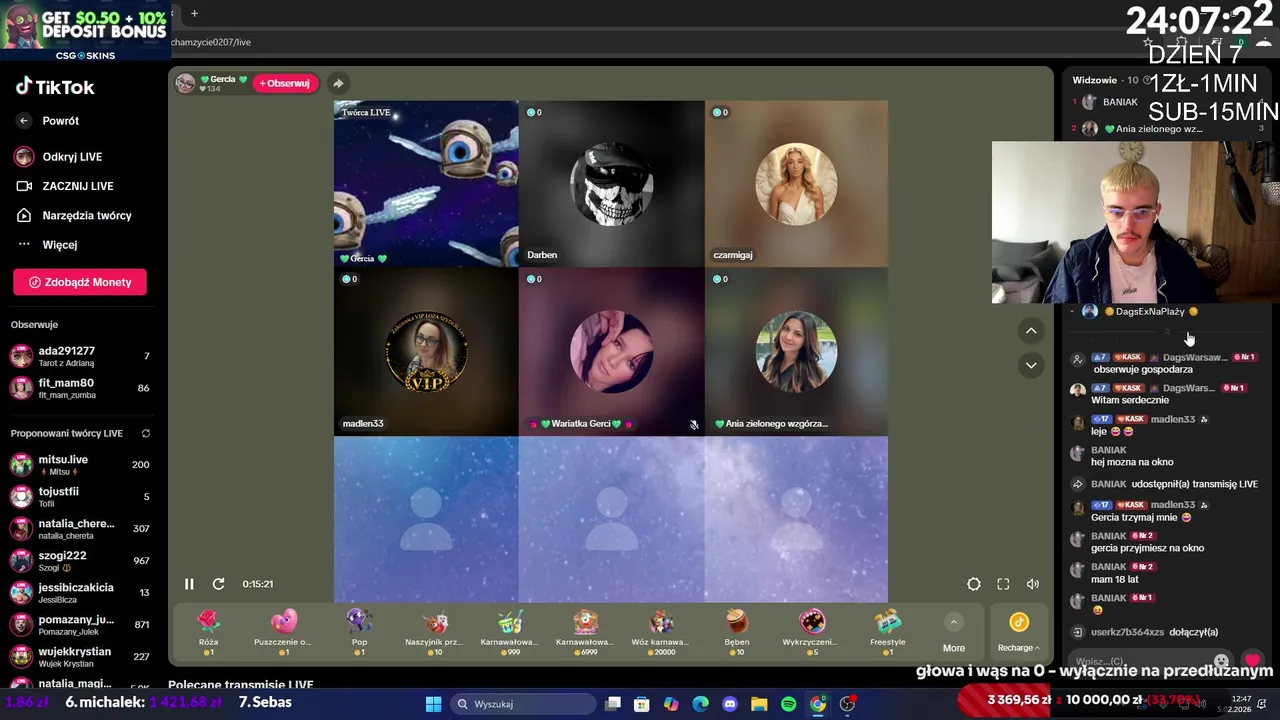Select the czarmigaj guest tile
The width and height of the screenshot is (1280, 720).
(796, 184)
